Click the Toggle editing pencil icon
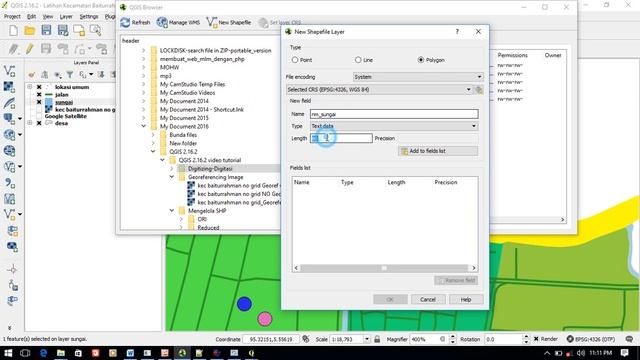The image size is (640, 360). 29,49
